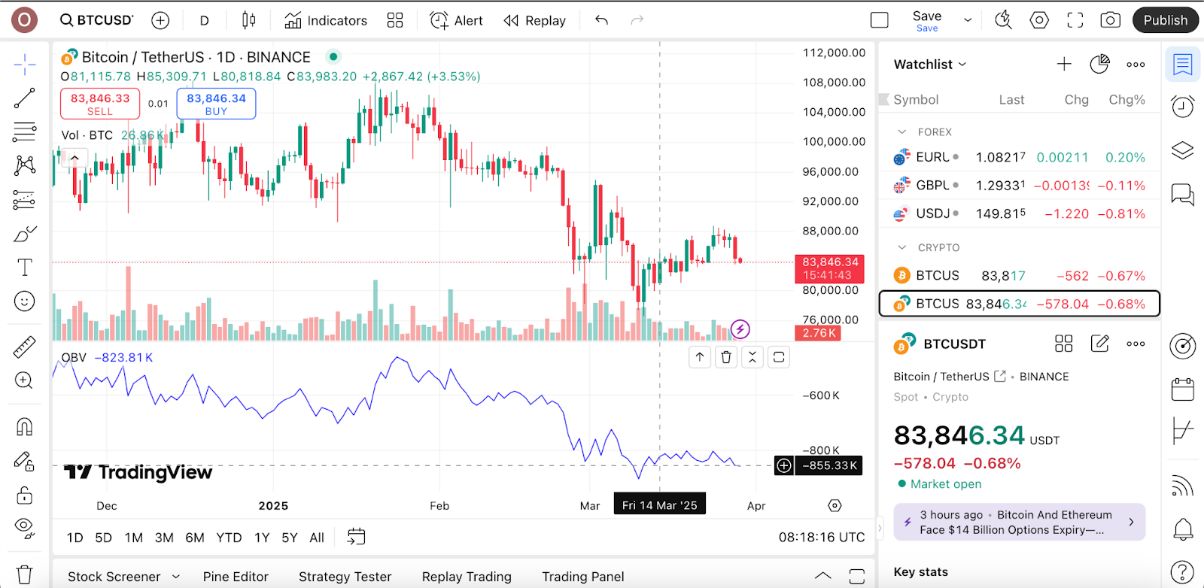Click the camera snapshot icon
This screenshot has height=588, width=1204.
coord(1110,20)
